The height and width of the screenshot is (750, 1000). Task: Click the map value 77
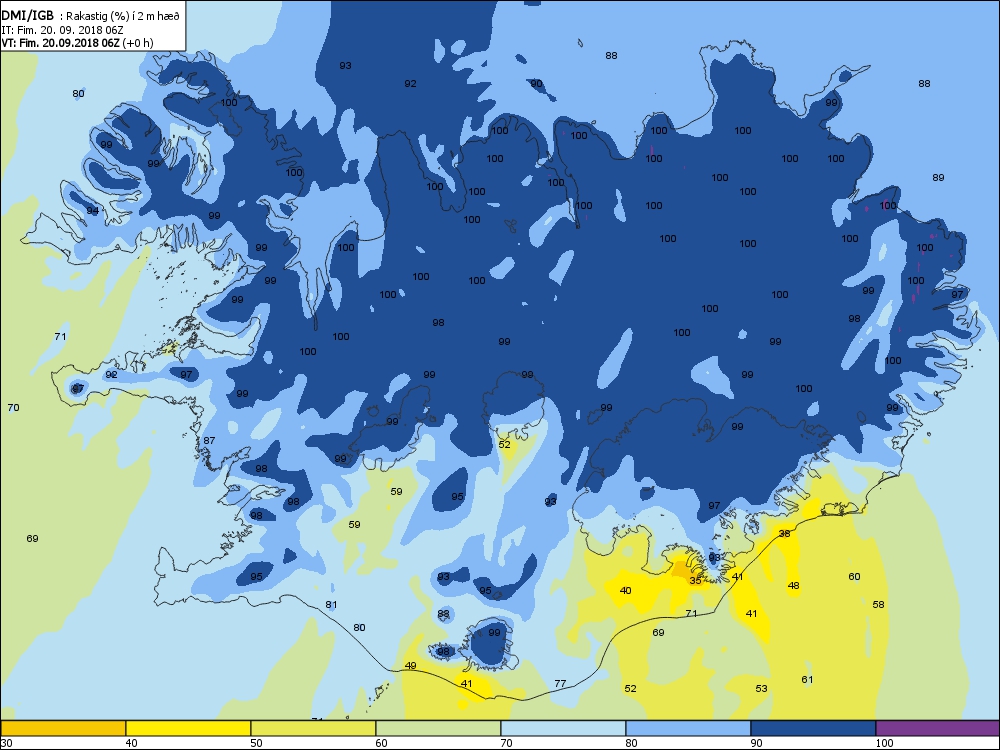560,684
